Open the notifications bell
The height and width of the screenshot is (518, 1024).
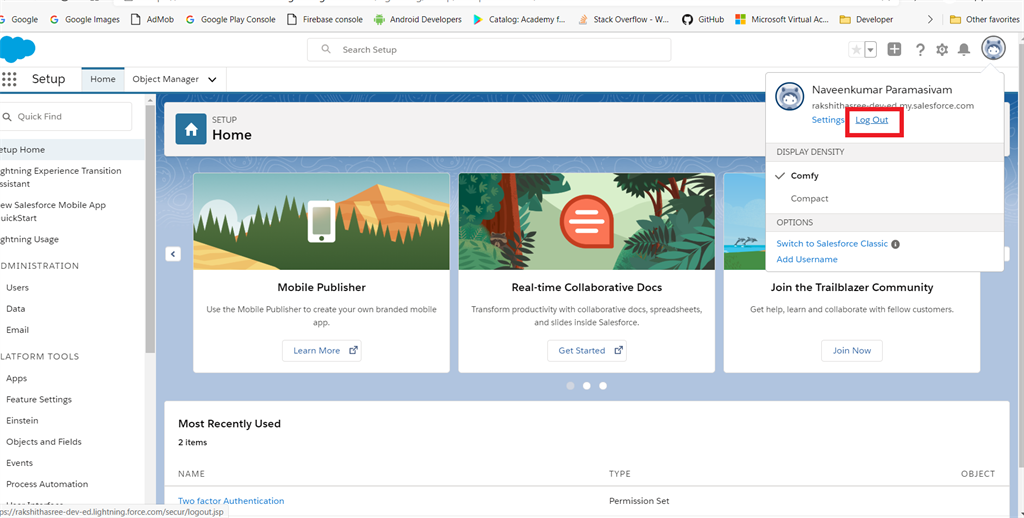point(963,50)
